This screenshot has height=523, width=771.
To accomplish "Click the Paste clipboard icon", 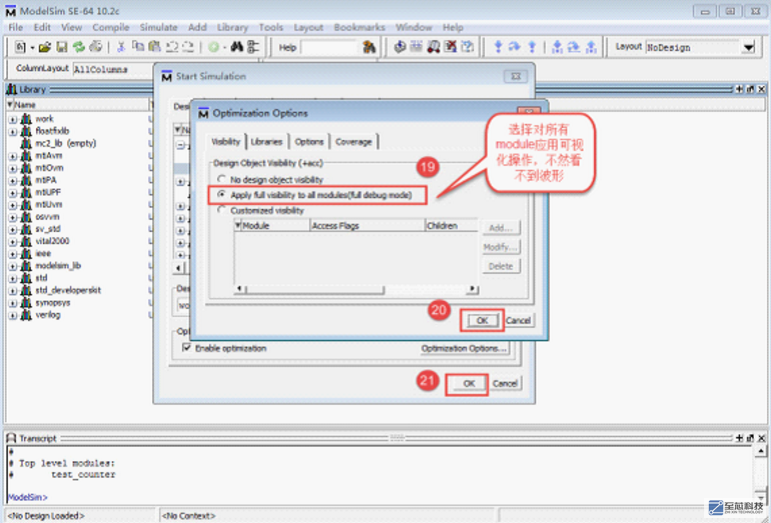I will click(x=154, y=47).
